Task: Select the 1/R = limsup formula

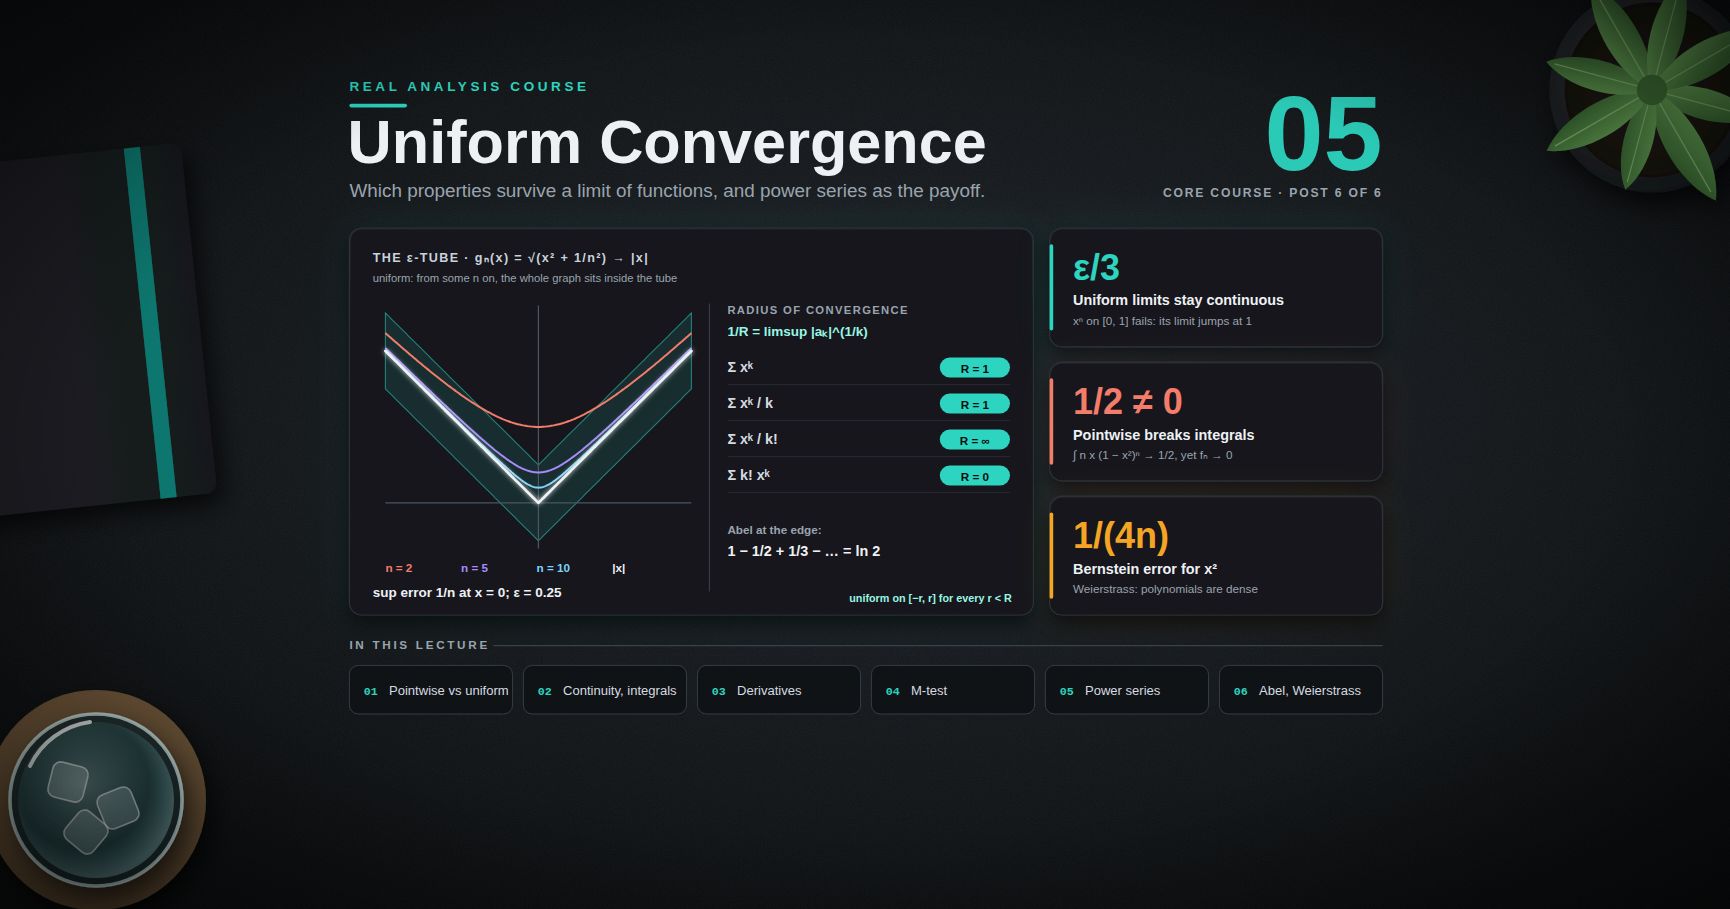Action: pyautogui.click(x=798, y=332)
